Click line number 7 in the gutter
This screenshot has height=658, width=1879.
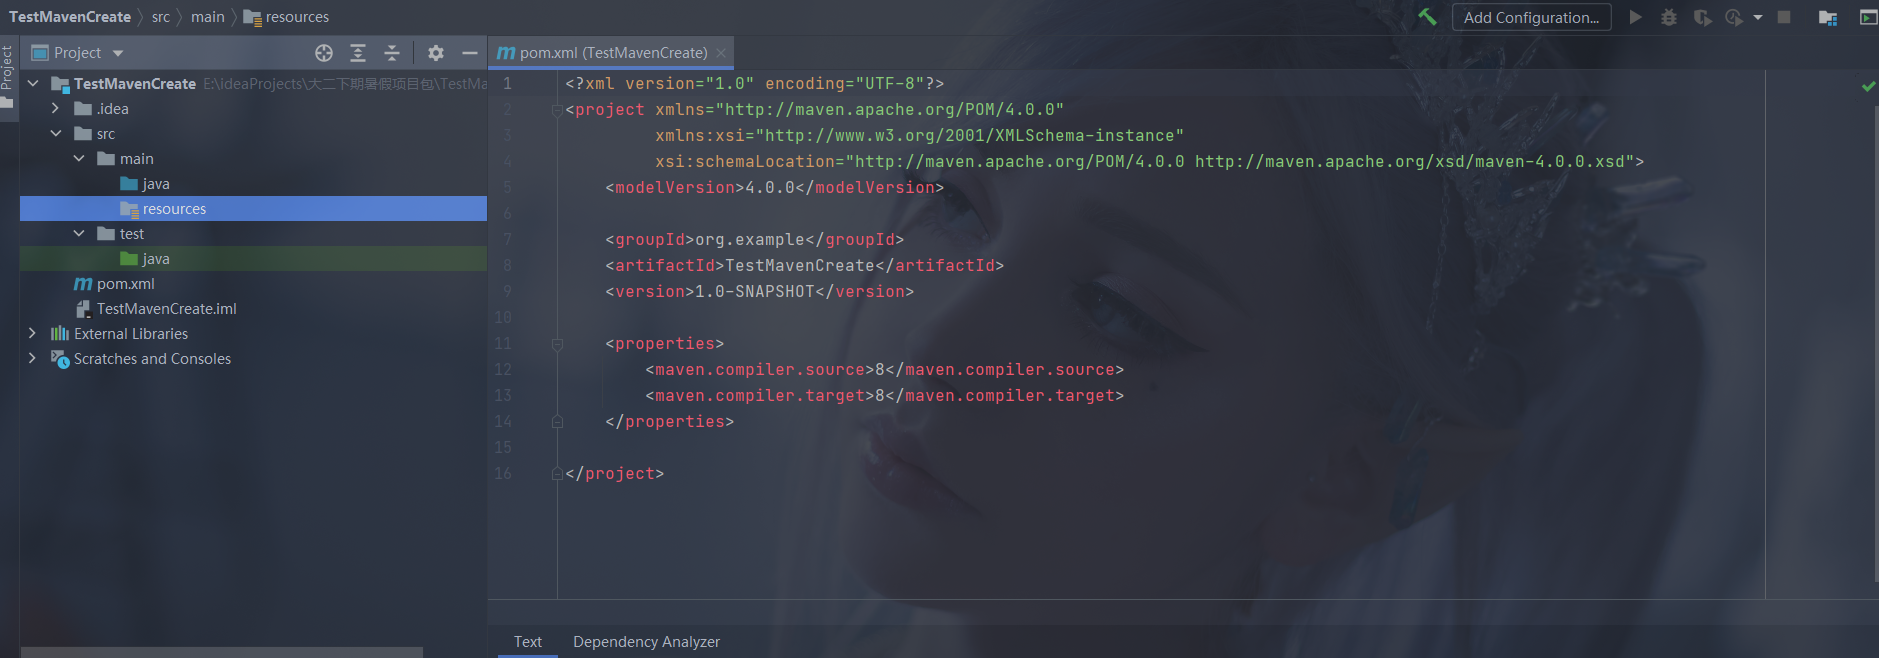pos(507,240)
